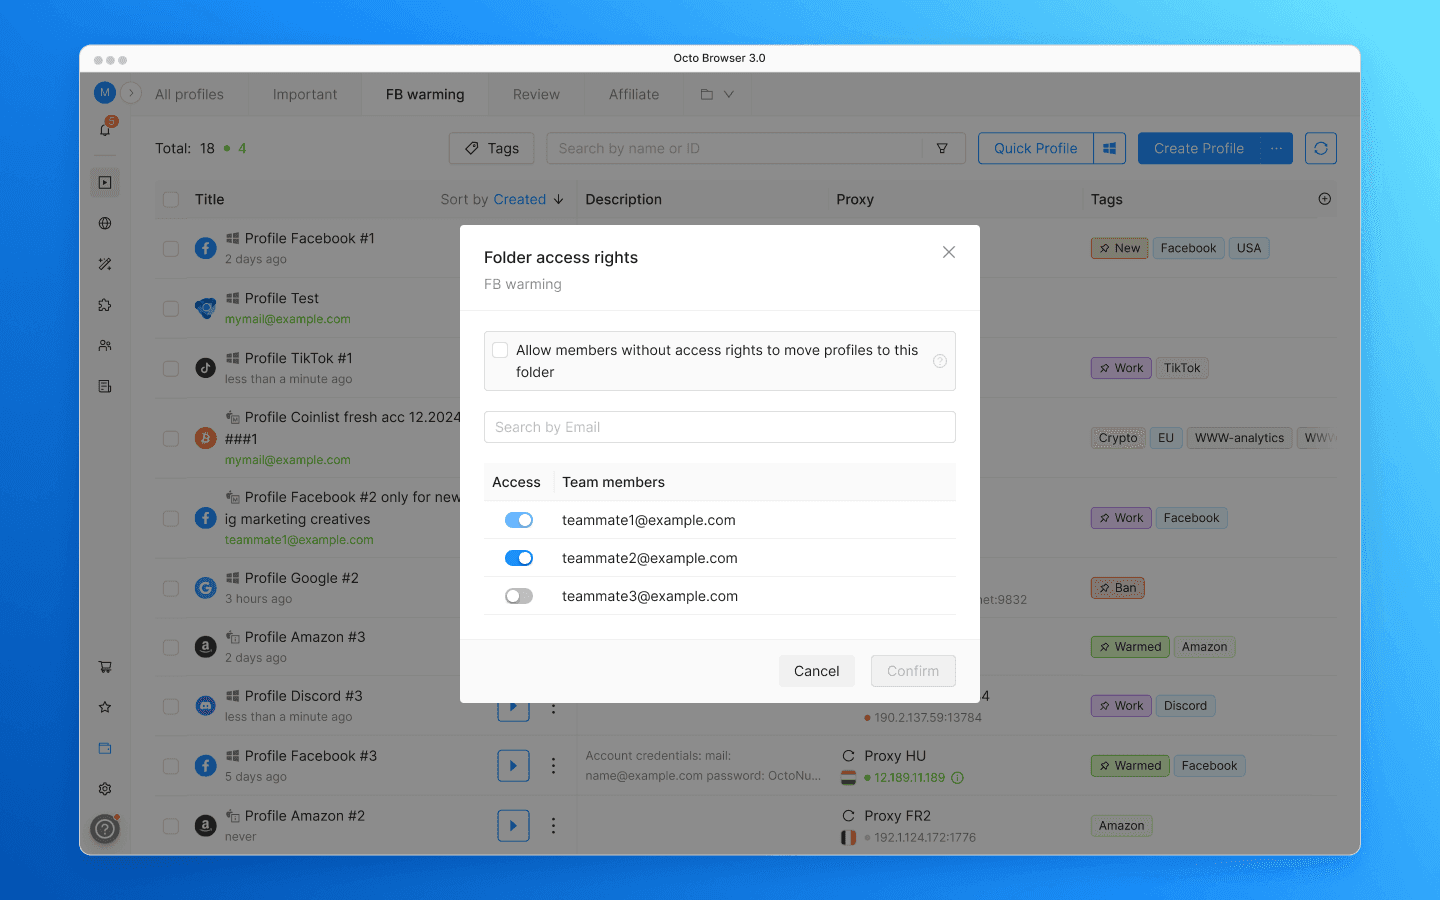
Task: Click the Profile Coinlist bitcoin icon
Action: (x=205, y=438)
